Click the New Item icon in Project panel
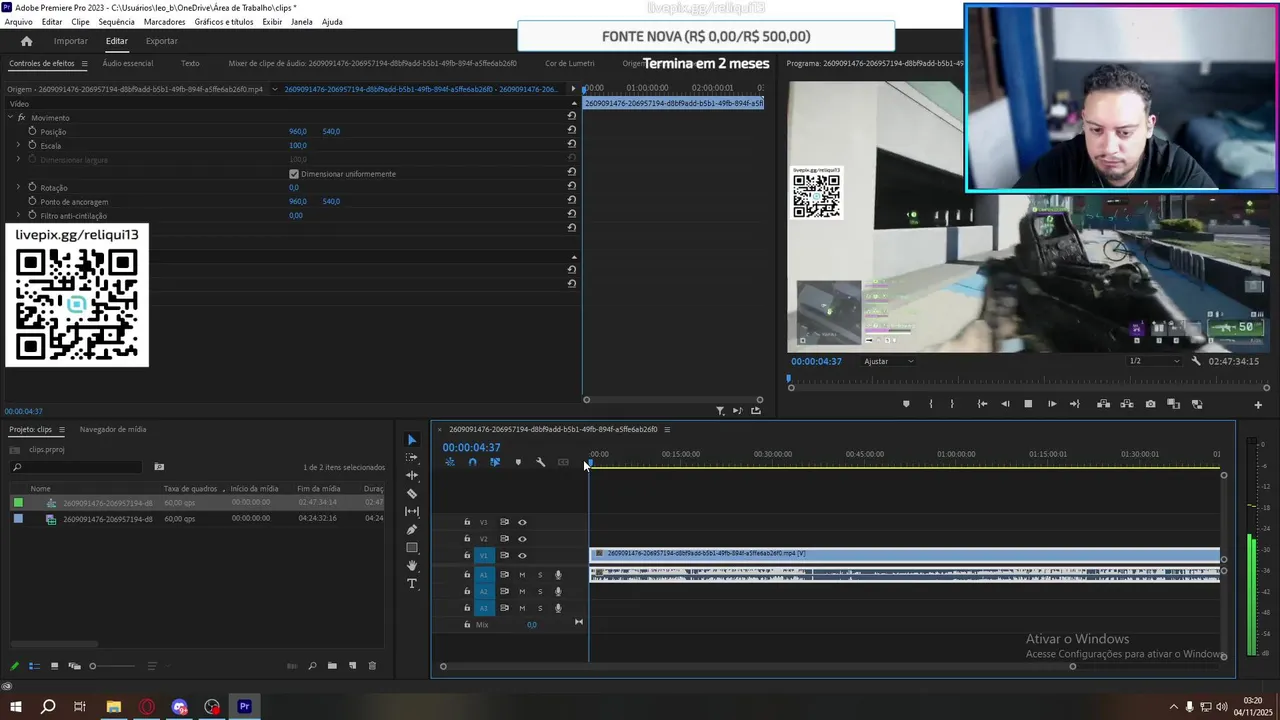Image resolution: width=1280 pixels, height=720 pixels. (x=352, y=666)
